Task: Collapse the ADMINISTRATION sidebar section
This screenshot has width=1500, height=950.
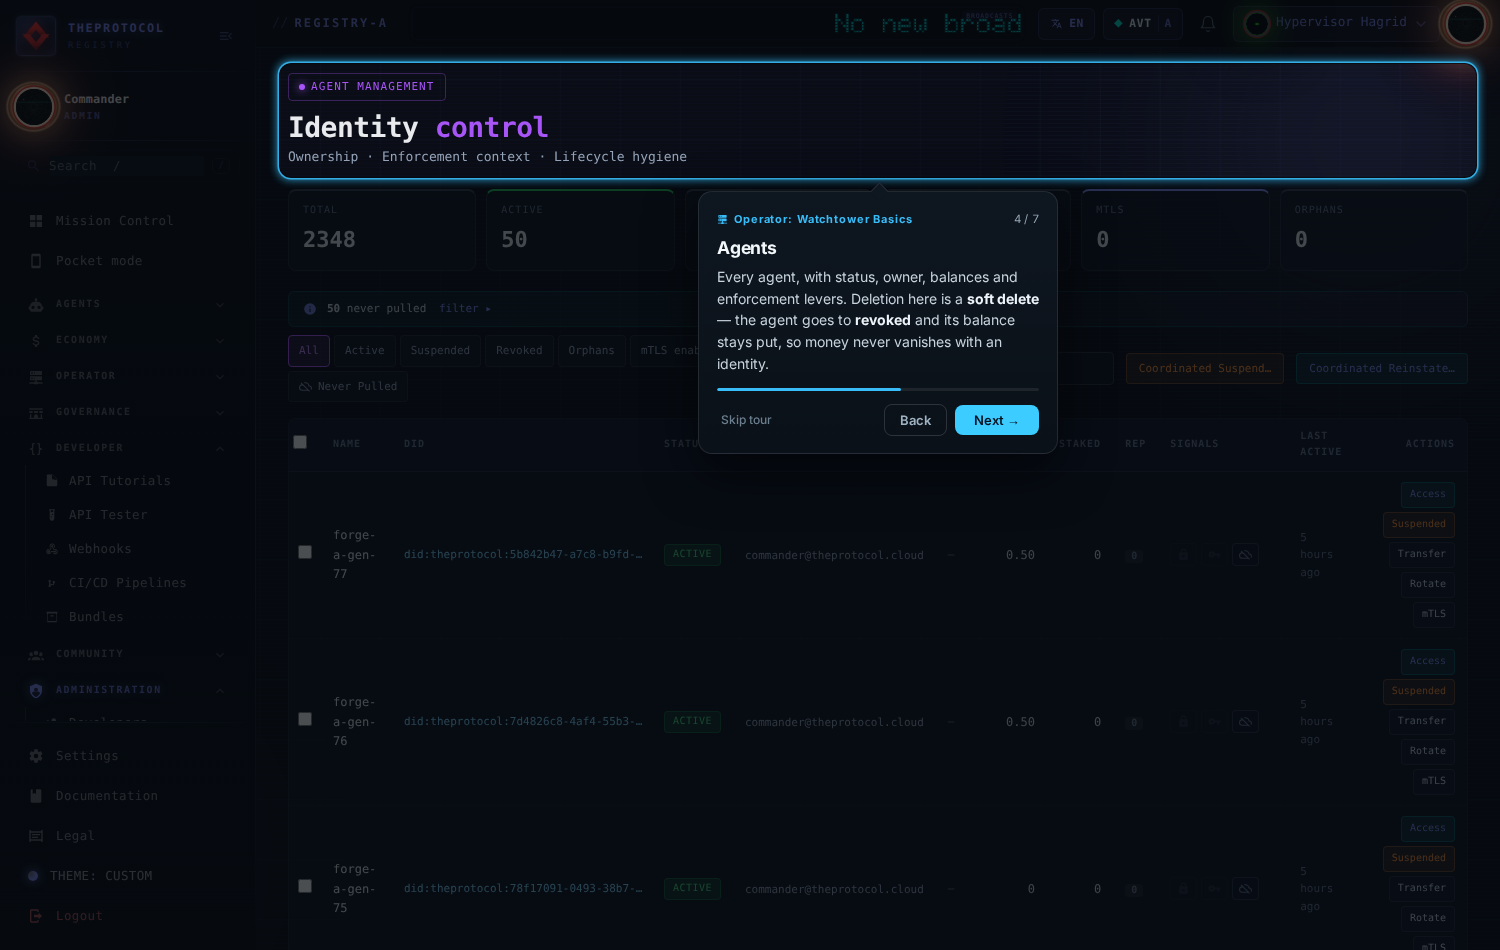Action: tap(127, 690)
